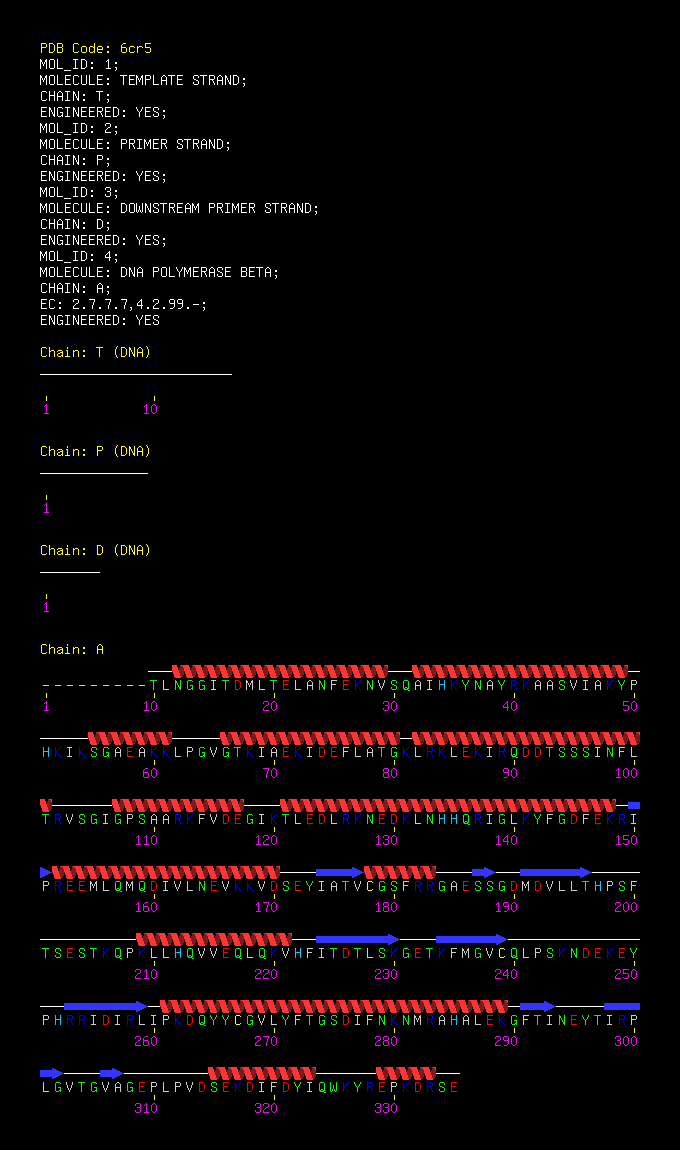
Task: Click residue number 80 label
Action: click(390, 773)
